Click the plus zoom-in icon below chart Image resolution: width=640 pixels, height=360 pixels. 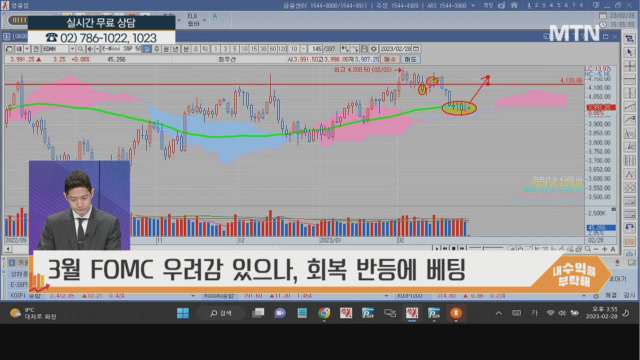tap(604, 249)
